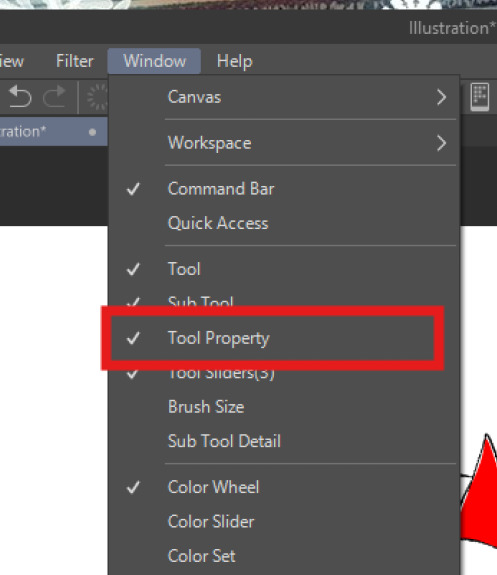
Task: Click the loading spinner icon in toolbar
Action: click(x=97, y=97)
